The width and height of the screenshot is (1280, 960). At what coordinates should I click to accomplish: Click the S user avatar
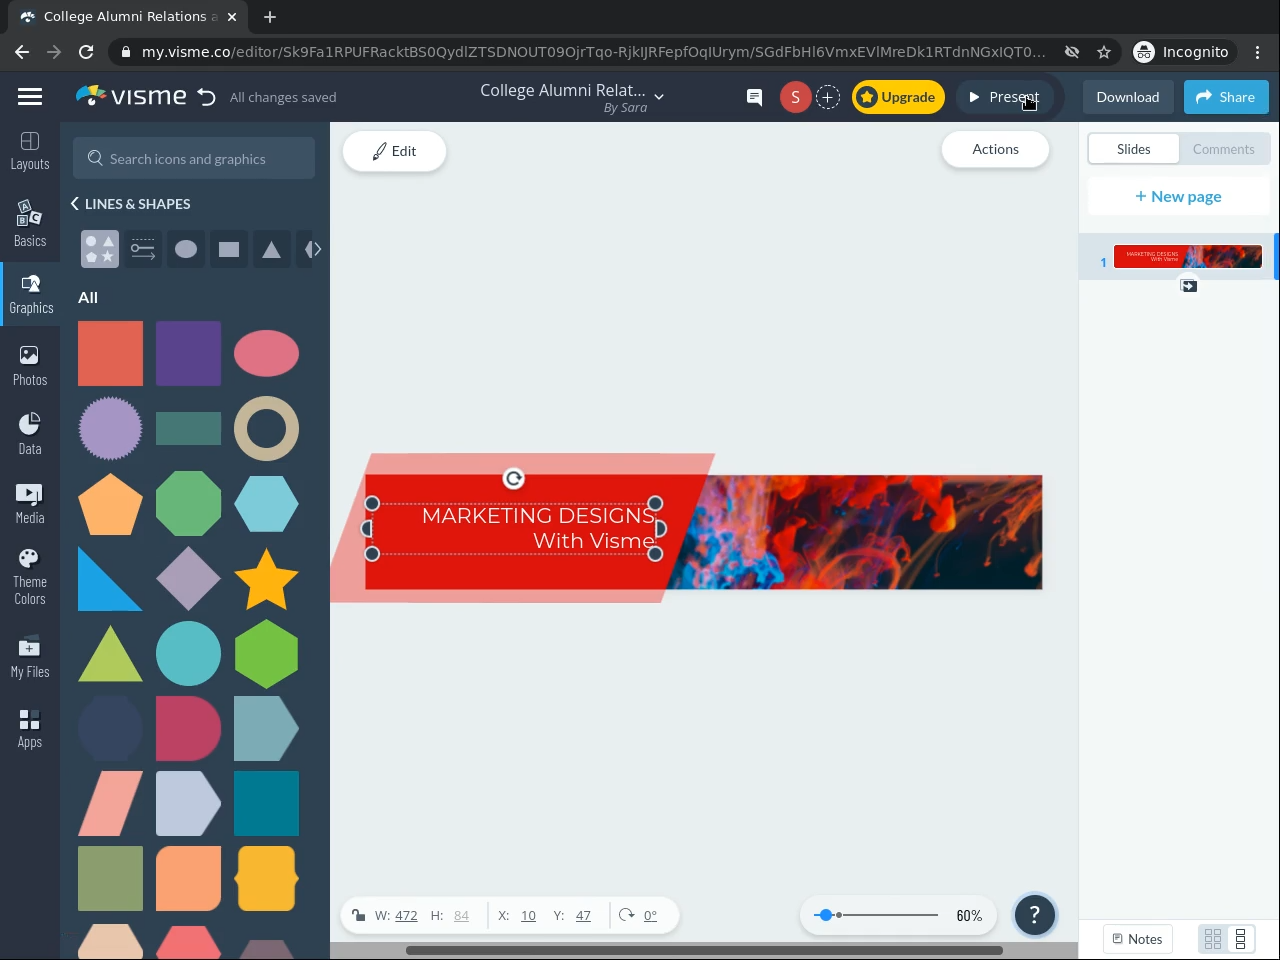coord(795,97)
